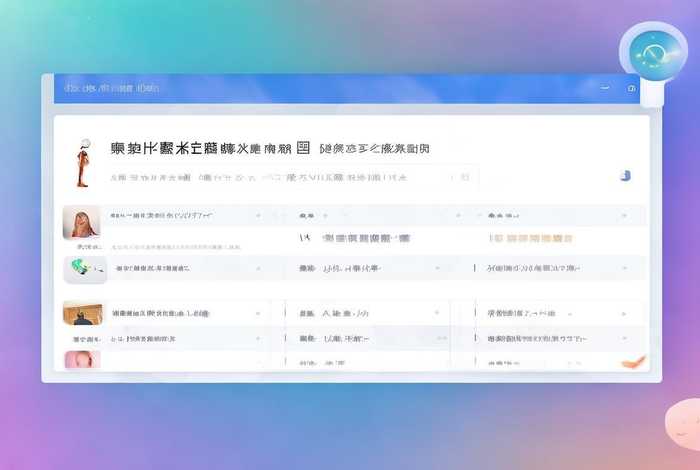Click the small faint icon inside the search field
This screenshot has width=700, height=470.
pyautogui.click(x=465, y=177)
